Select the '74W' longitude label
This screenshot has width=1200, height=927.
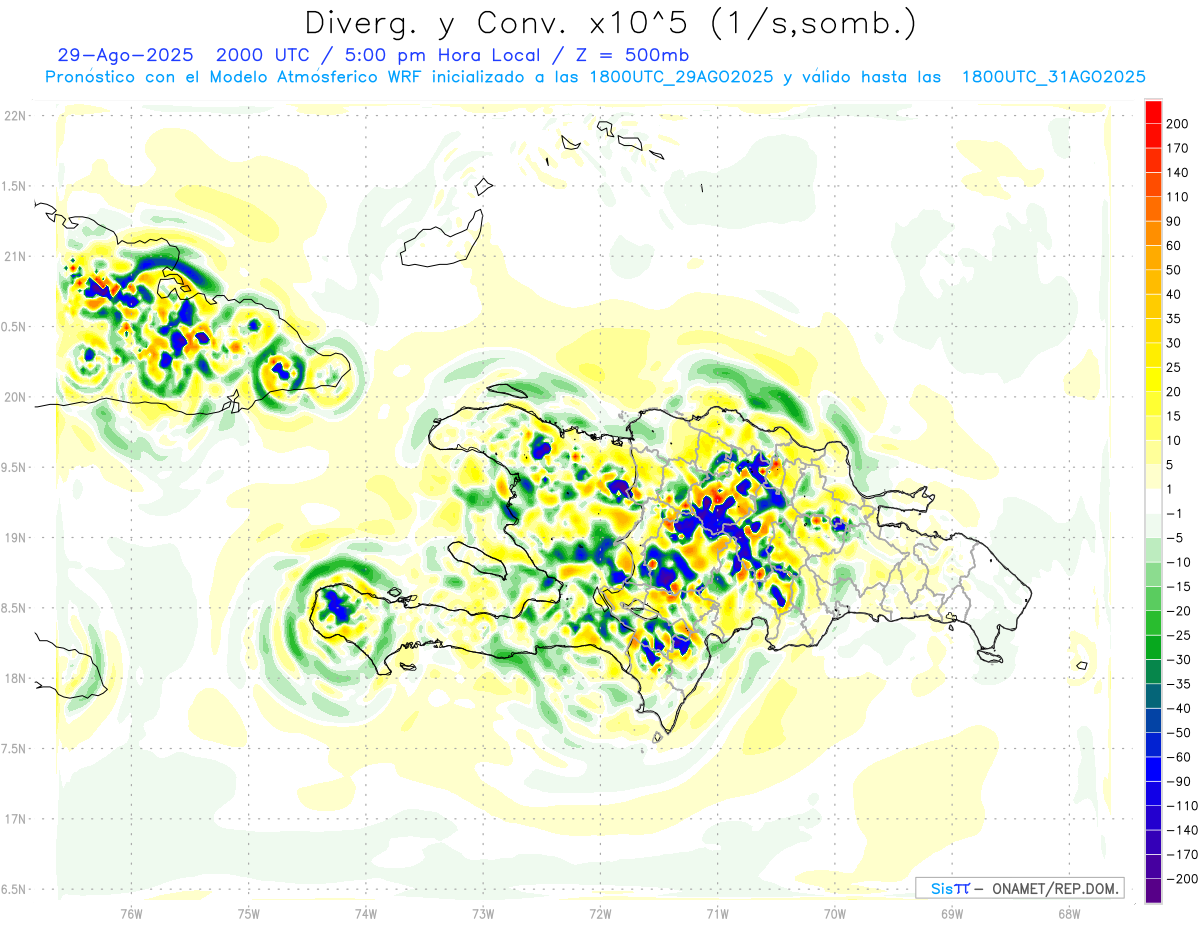(x=365, y=913)
